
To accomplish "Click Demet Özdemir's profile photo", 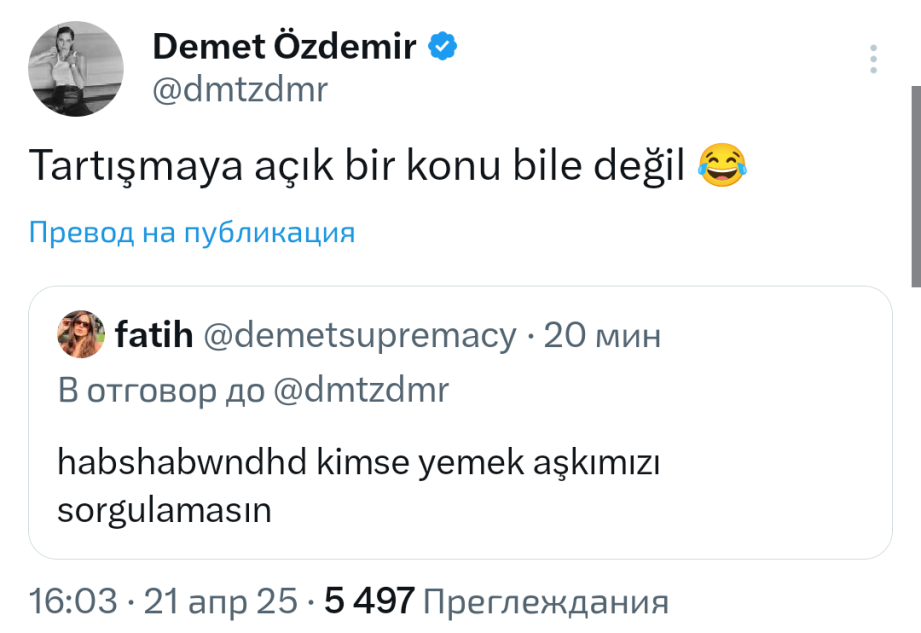I will pyautogui.click(x=76, y=66).
